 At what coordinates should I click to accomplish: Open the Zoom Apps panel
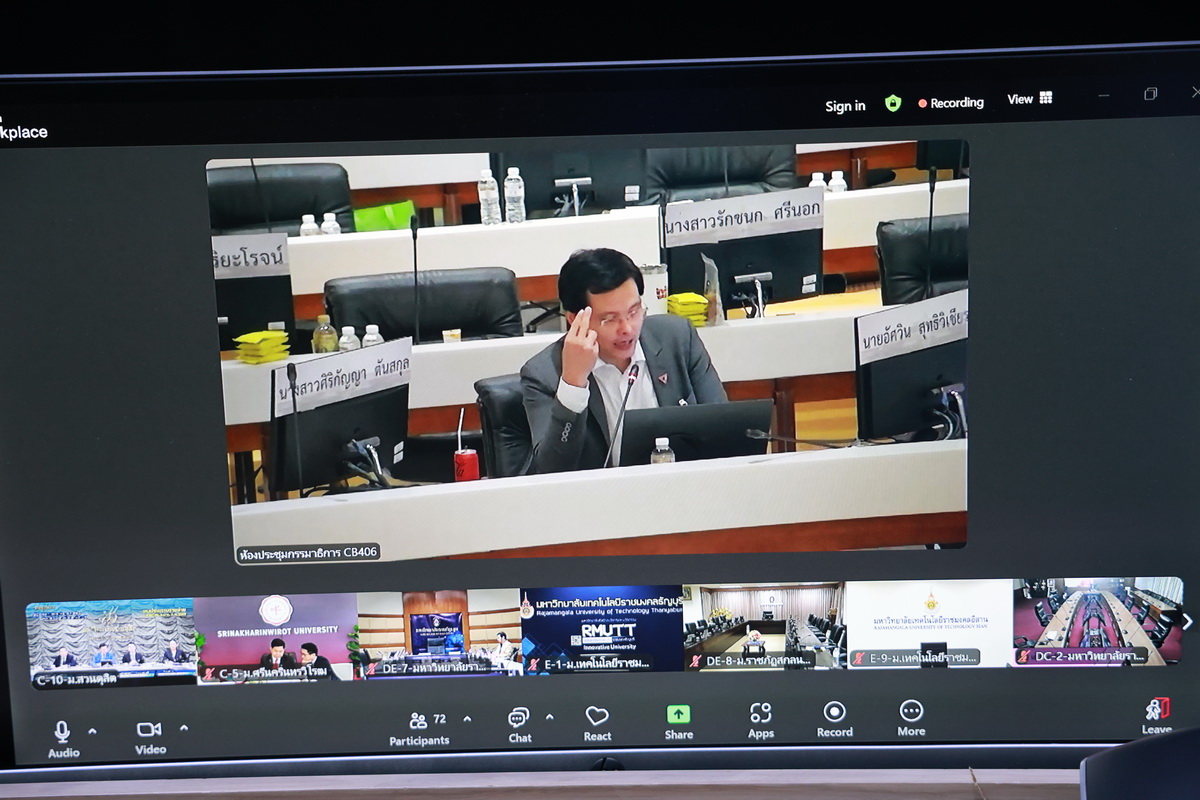(x=761, y=720)
